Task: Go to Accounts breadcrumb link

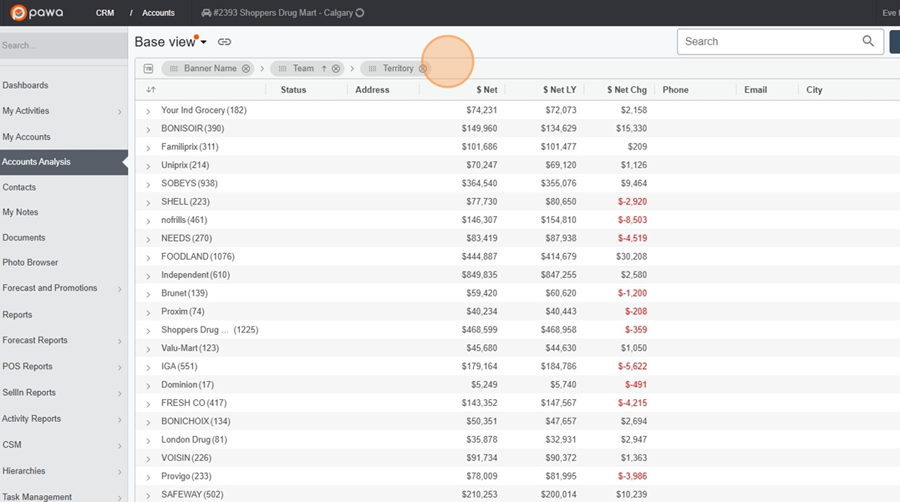Action: pyautogui.click(x=158, y=13)
